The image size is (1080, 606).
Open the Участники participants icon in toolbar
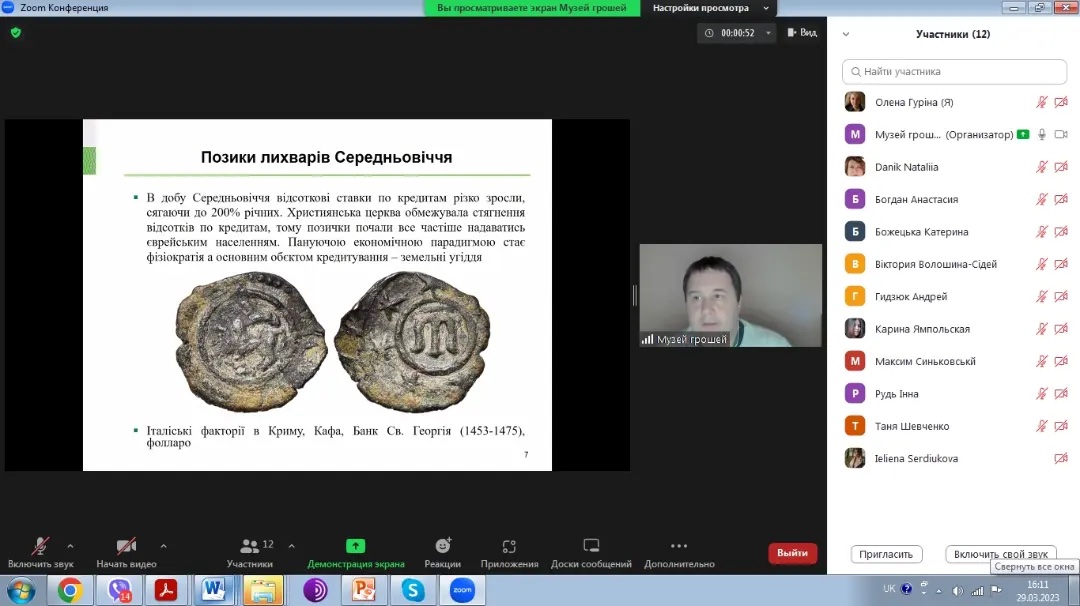[x=249, y=546]
